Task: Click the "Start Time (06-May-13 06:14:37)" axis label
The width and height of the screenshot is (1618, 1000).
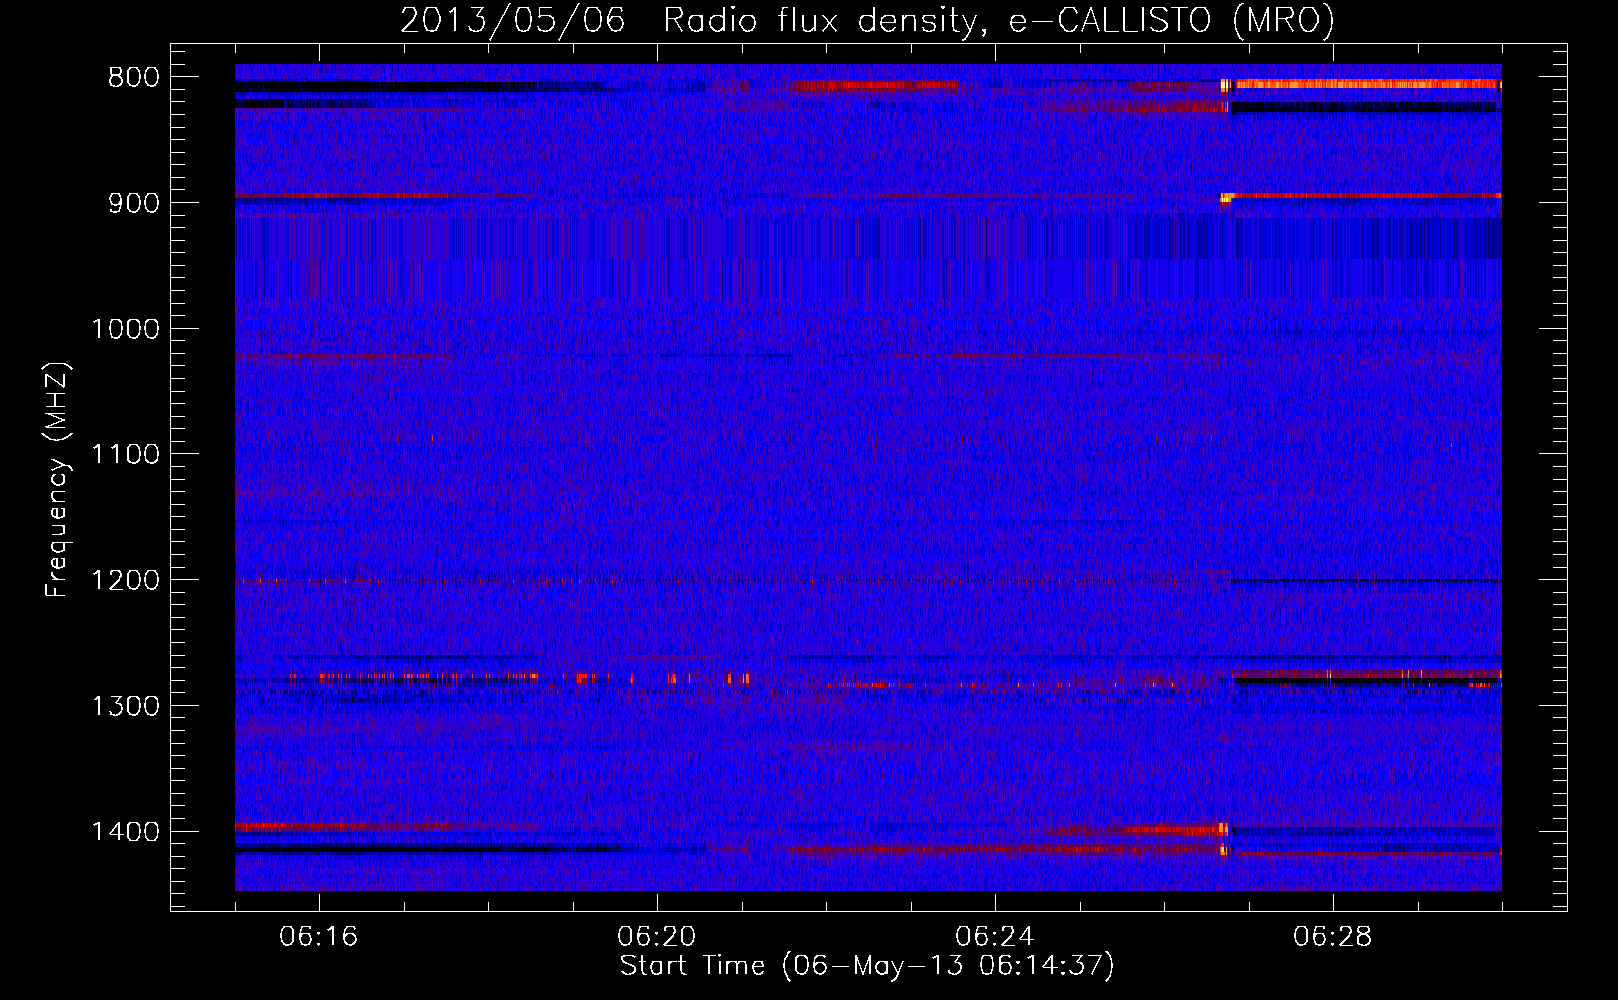Action: click(x=867, y=966)
